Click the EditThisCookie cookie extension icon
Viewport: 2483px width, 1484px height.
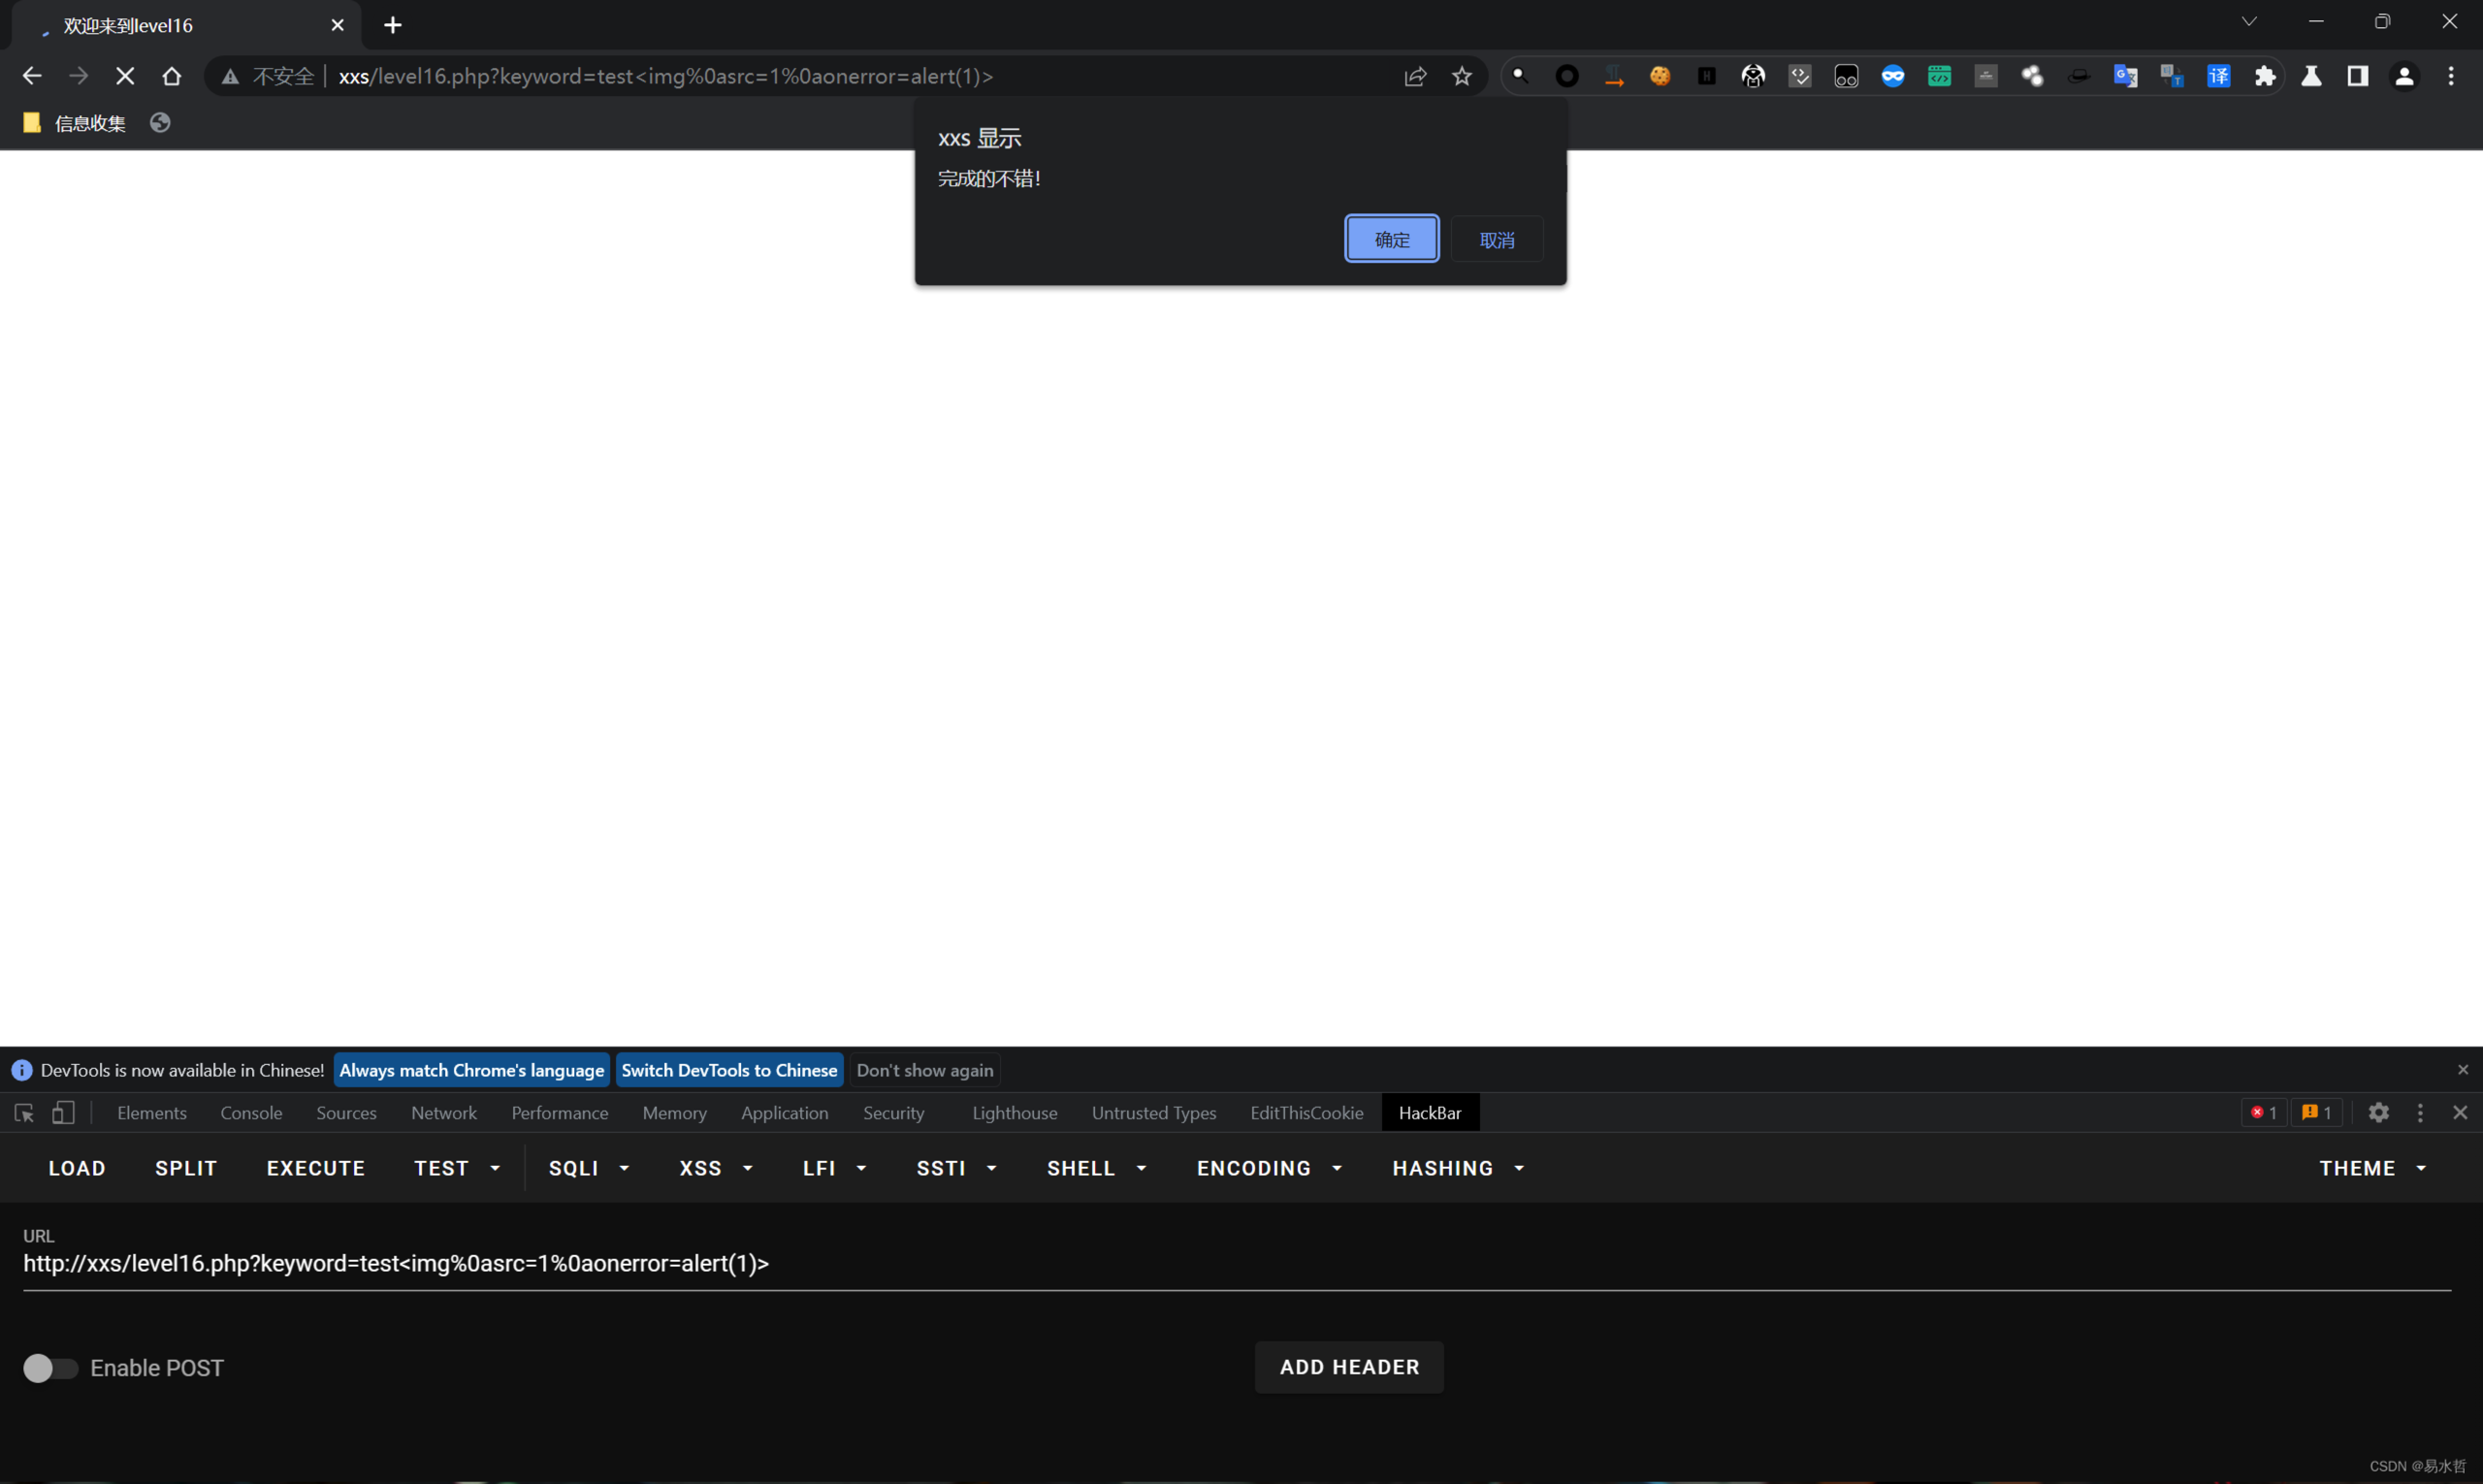pyautogui.click(x=1660, y=76)
